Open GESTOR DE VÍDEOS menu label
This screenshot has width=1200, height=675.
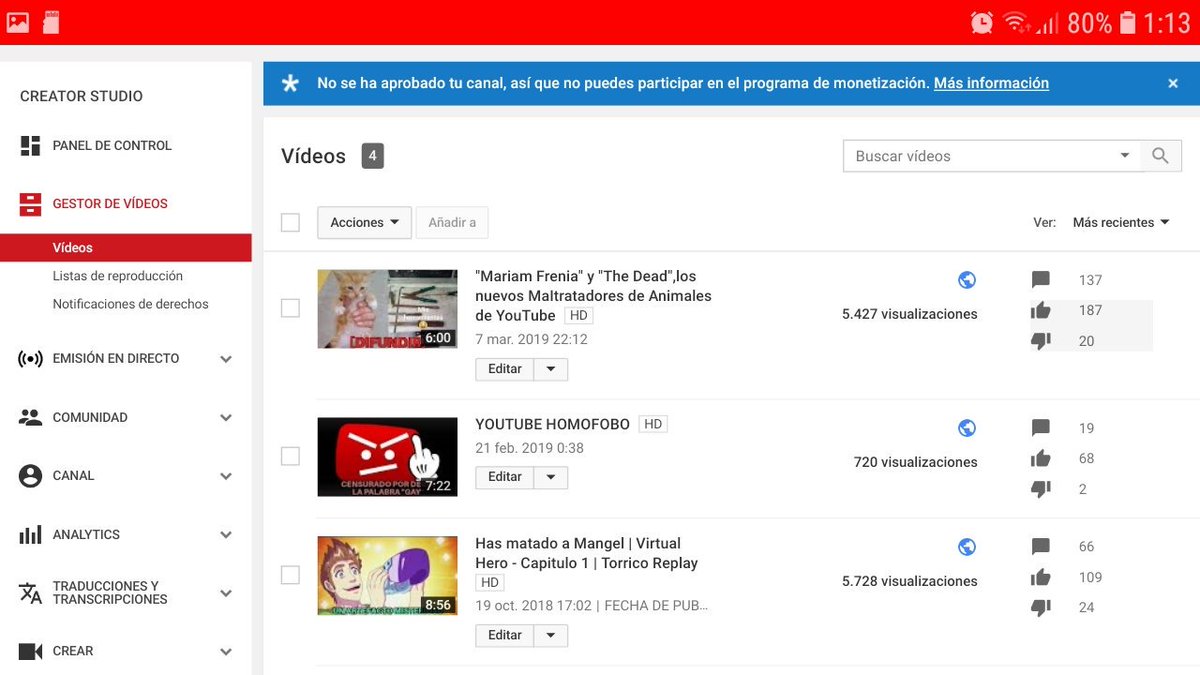point(110,204)
